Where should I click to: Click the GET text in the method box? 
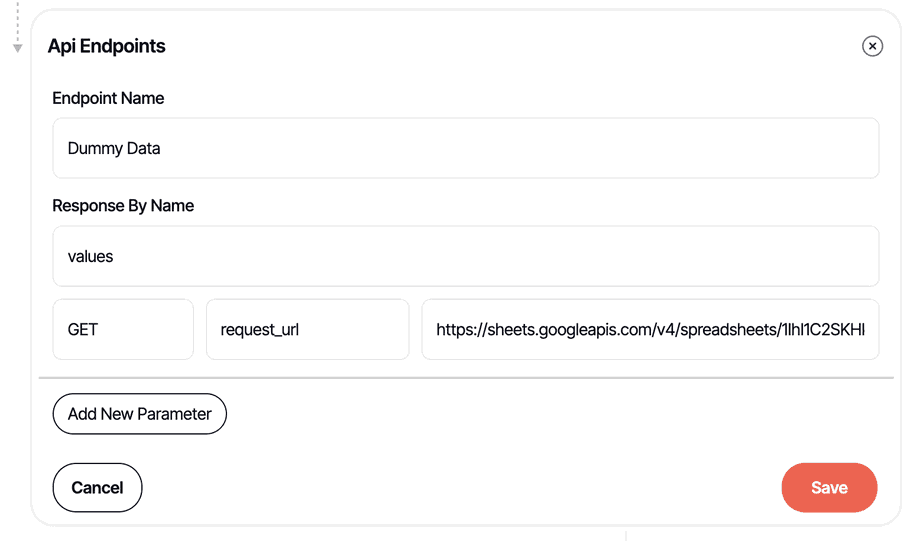(83, 329)
